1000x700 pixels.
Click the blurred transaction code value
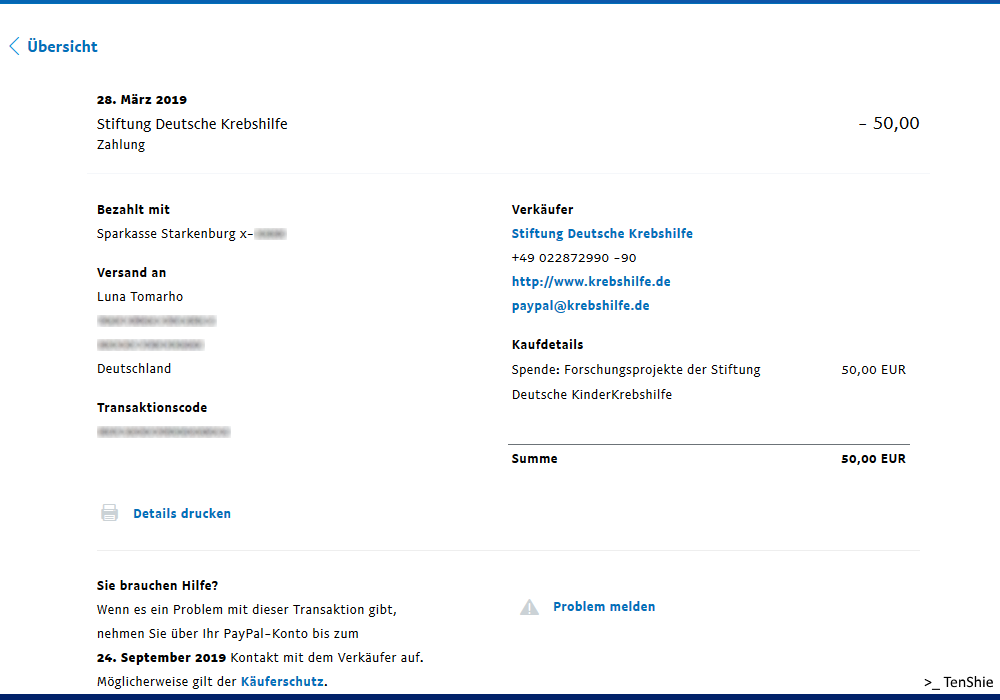pos(163,432)
